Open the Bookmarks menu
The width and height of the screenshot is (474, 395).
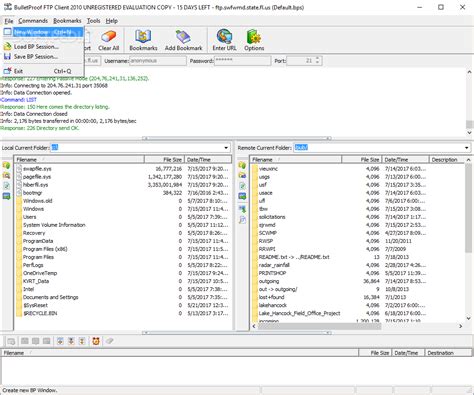pyautogui.click(x=67, y=21)
